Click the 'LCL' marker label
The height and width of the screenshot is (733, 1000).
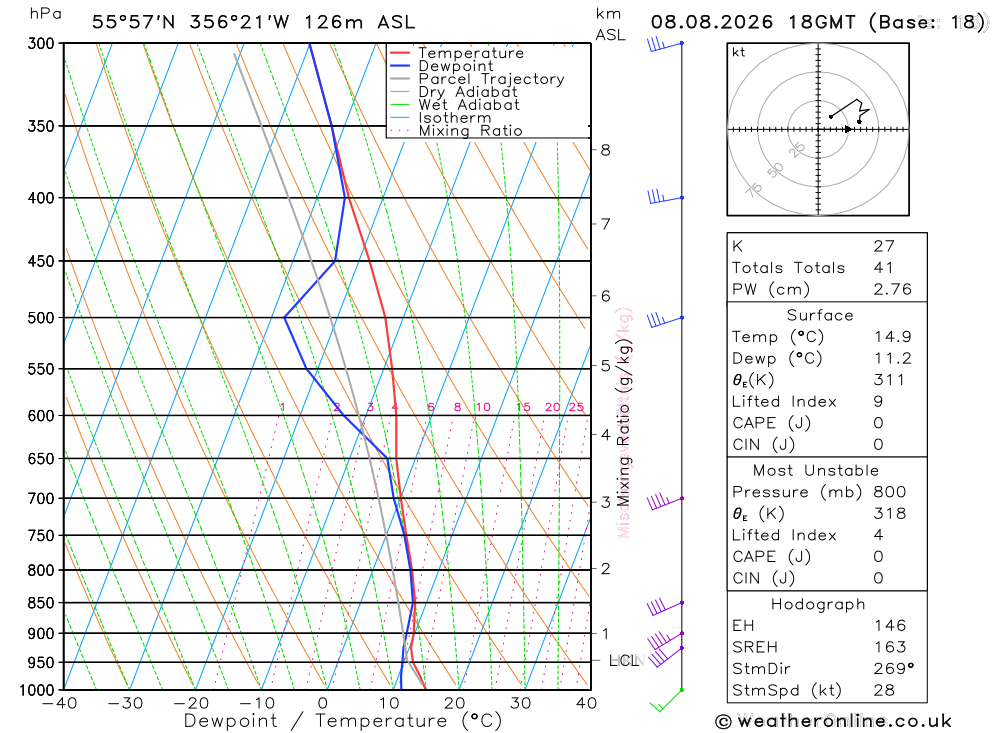coord(624,661)
